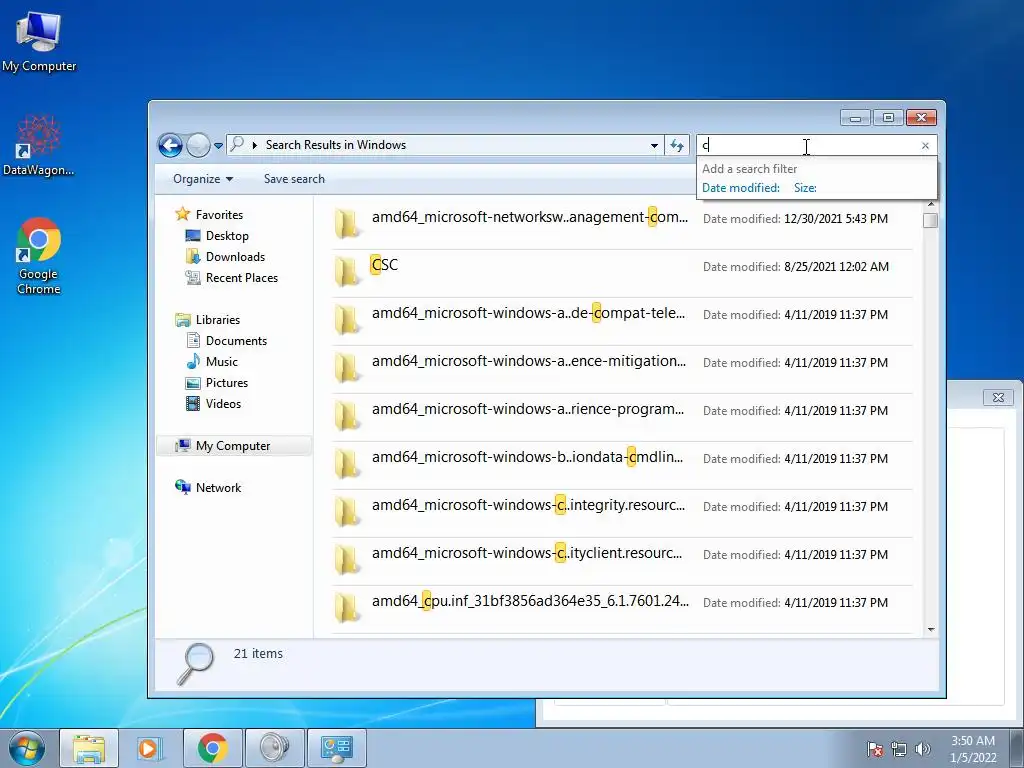Click the Save search button
The image size is (1024, 768).
pyautogui.click(x=294, y=179)
